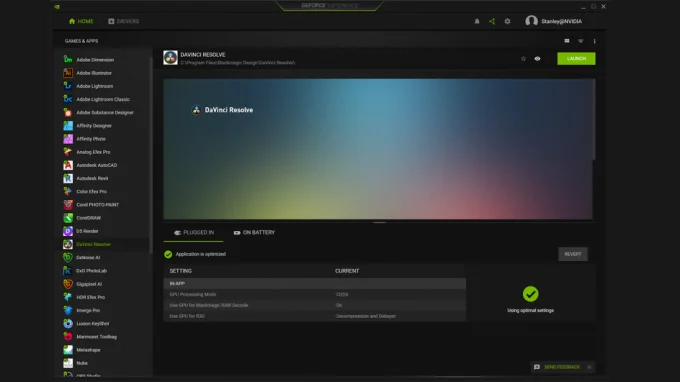Click the Use GPU for R3D row
The height and width of the screenshot is (382, 680).
click(x=314, y=316)
